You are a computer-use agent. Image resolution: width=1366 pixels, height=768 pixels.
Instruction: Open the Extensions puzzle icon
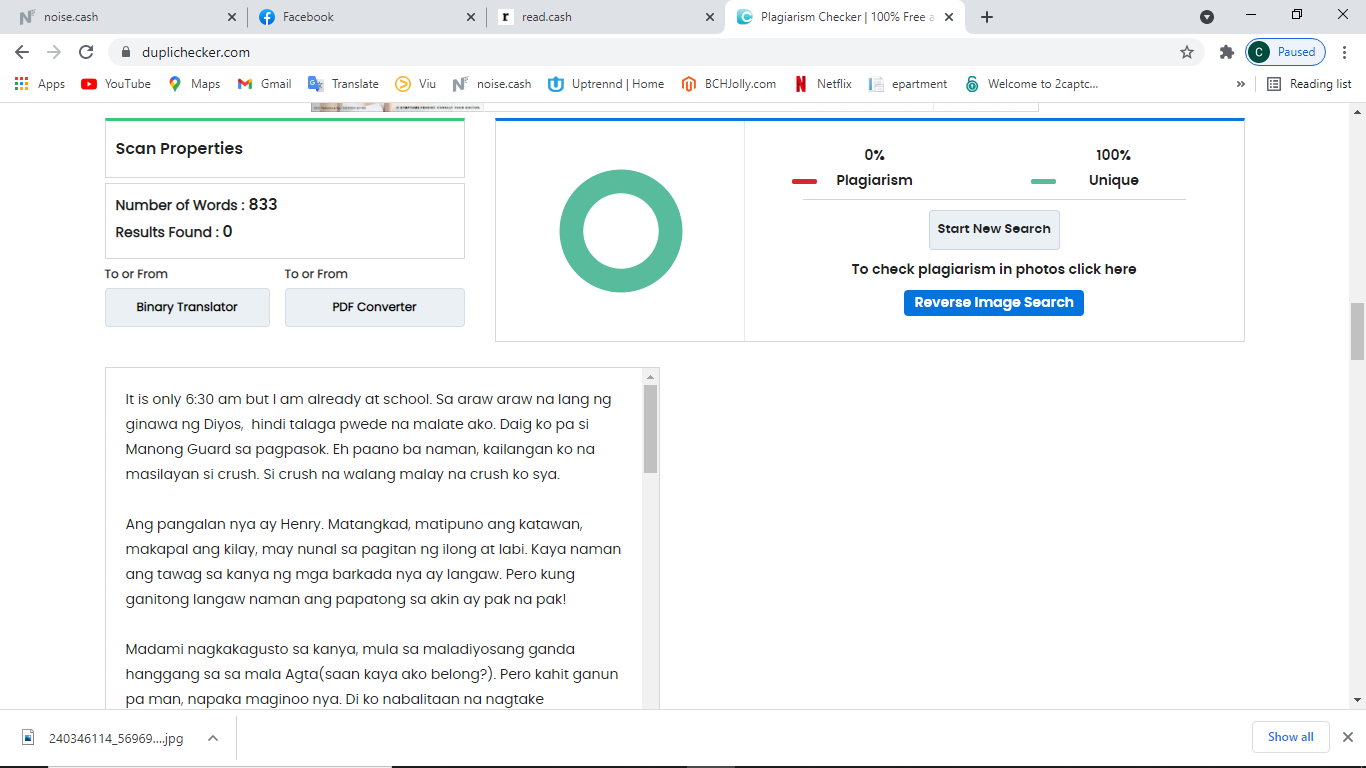click(1227, 52)
